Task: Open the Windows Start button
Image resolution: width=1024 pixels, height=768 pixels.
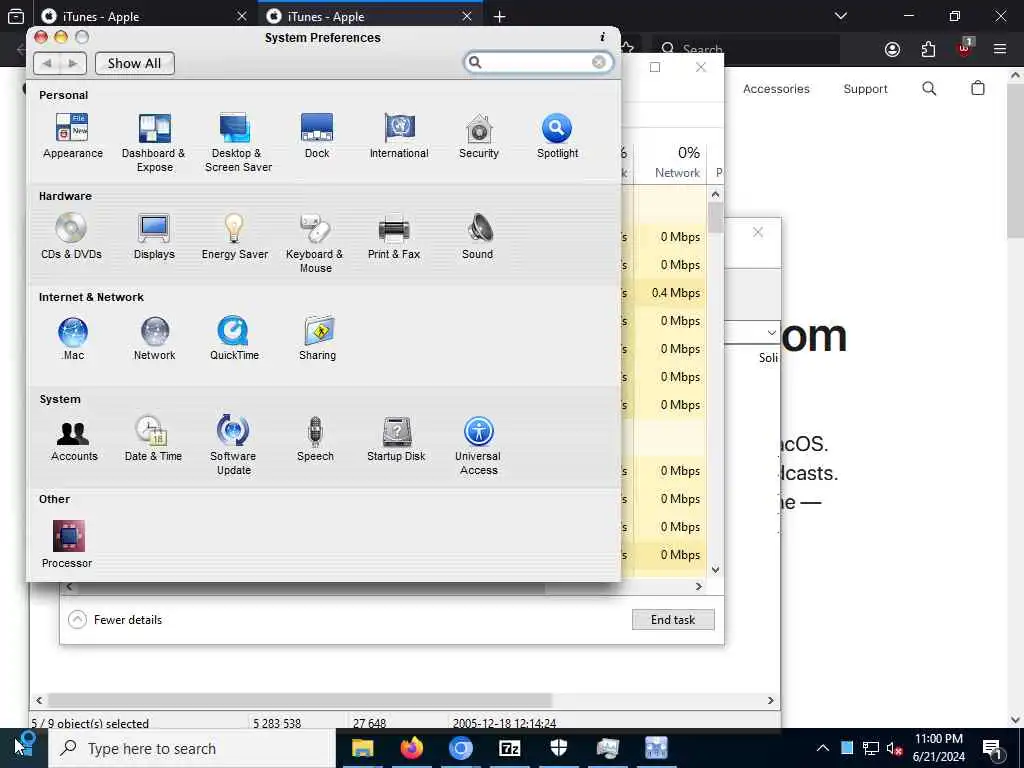Action: (x=24, y=748)
